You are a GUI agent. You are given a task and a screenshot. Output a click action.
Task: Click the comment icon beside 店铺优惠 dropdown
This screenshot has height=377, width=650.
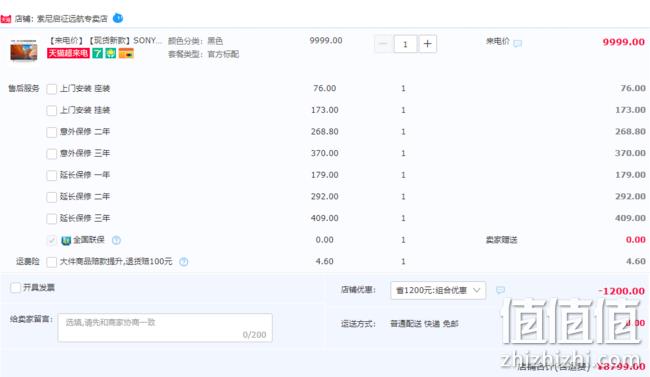click(500, 290)
